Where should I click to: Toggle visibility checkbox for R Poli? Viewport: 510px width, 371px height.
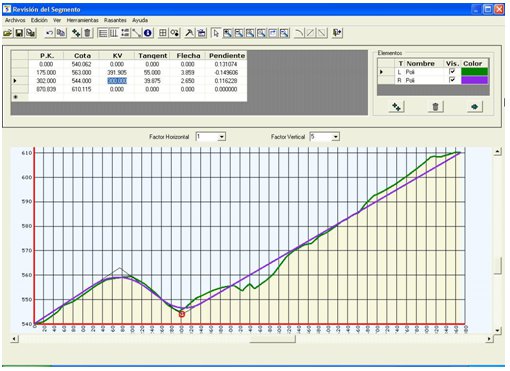tap(452, 80)
